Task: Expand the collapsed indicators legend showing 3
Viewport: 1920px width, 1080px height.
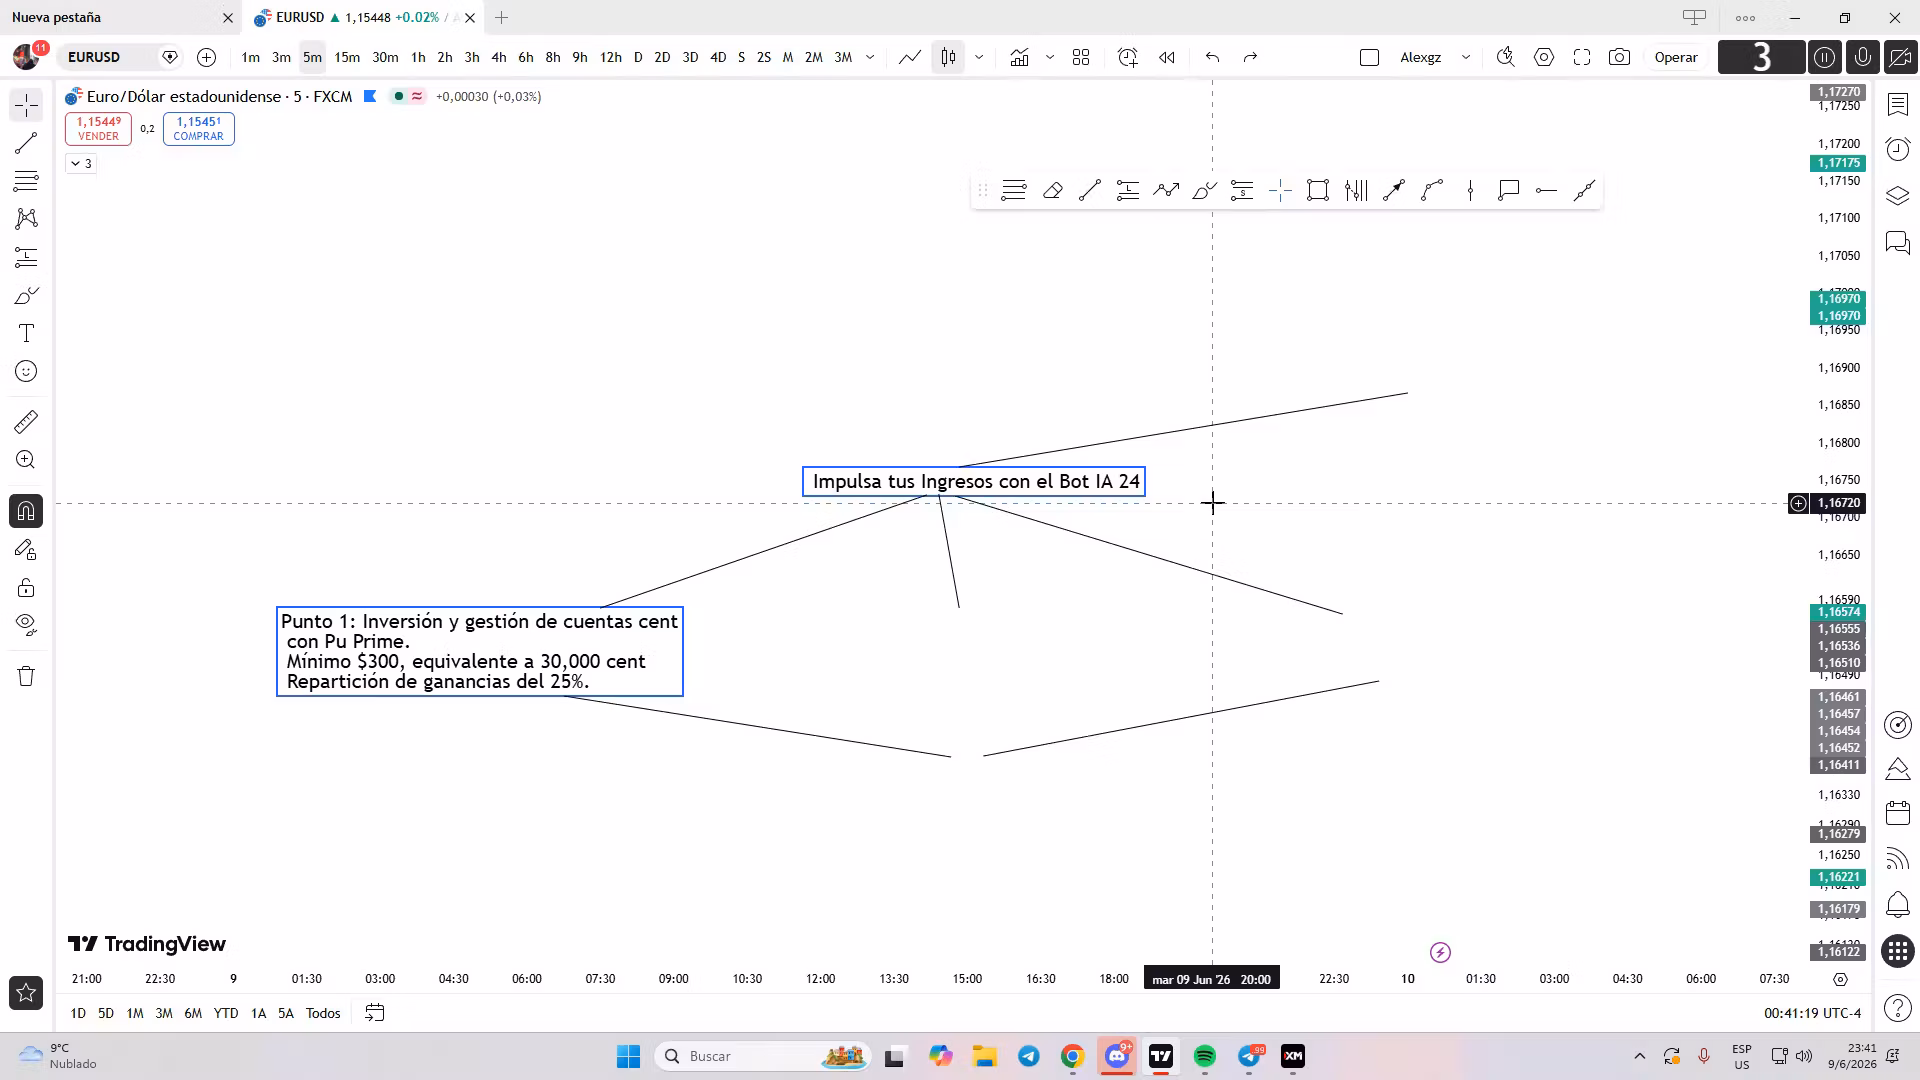Action: click(81, 163)
